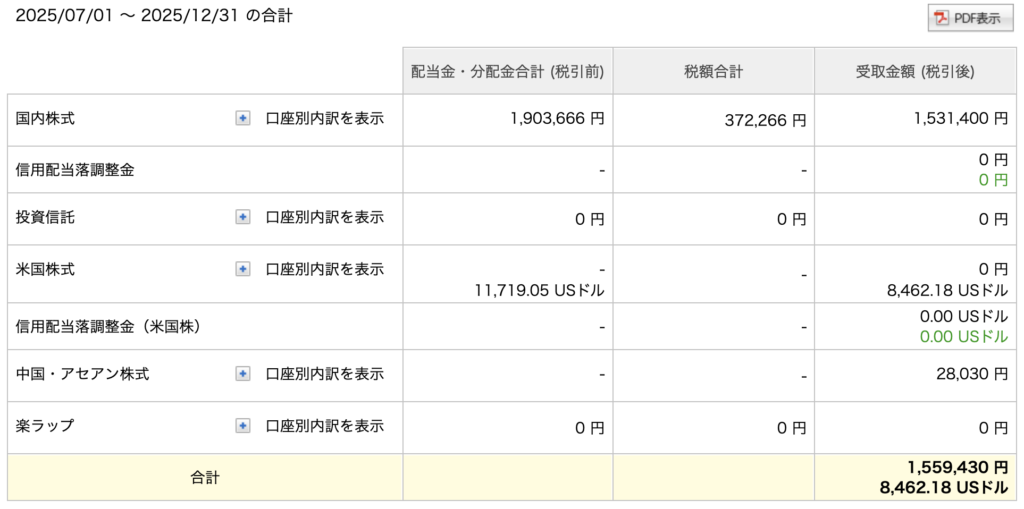Viewport: 1024px width, 509px height.
Task: Expand the 投資信託 breakdown plus icon
Action: tap(242, 217)
